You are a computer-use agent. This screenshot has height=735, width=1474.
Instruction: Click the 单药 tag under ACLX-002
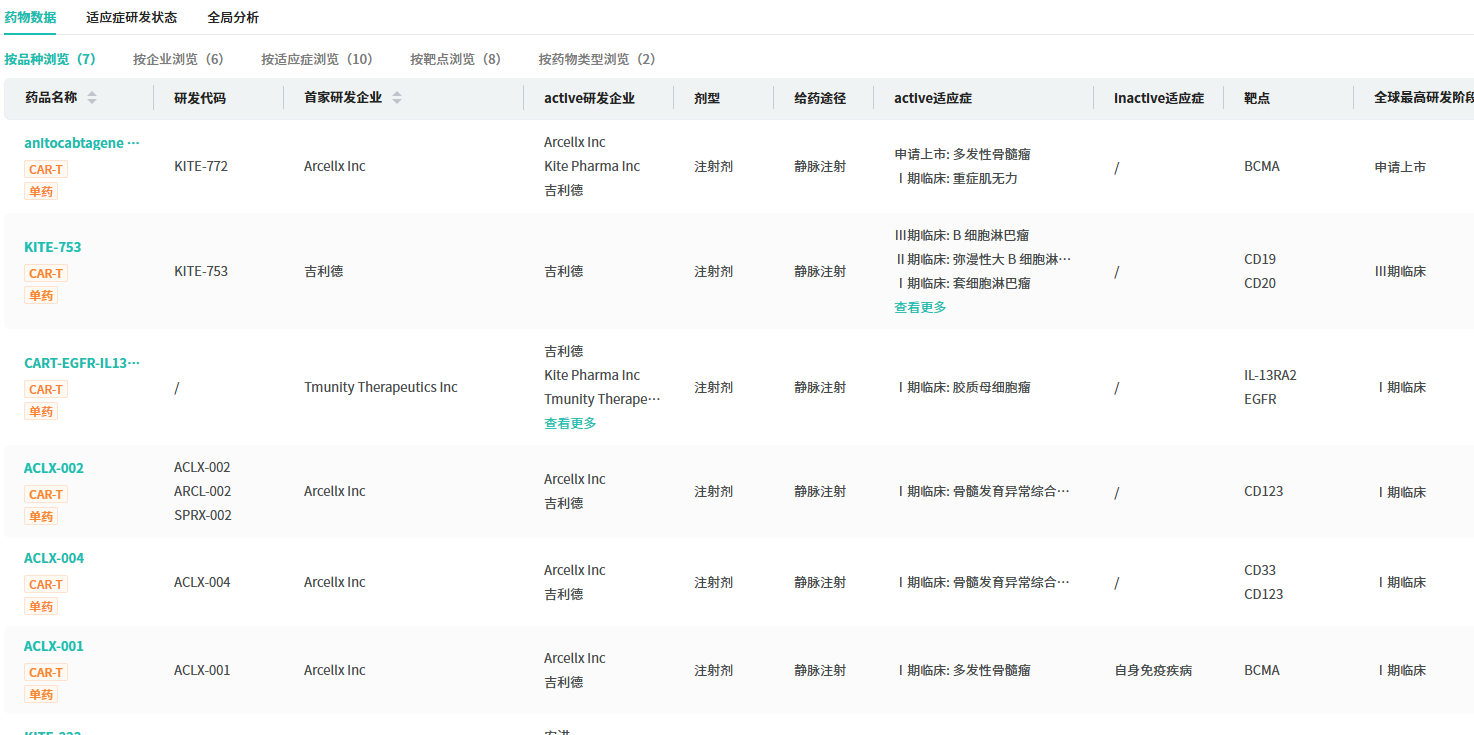click(x=41, y=516)
